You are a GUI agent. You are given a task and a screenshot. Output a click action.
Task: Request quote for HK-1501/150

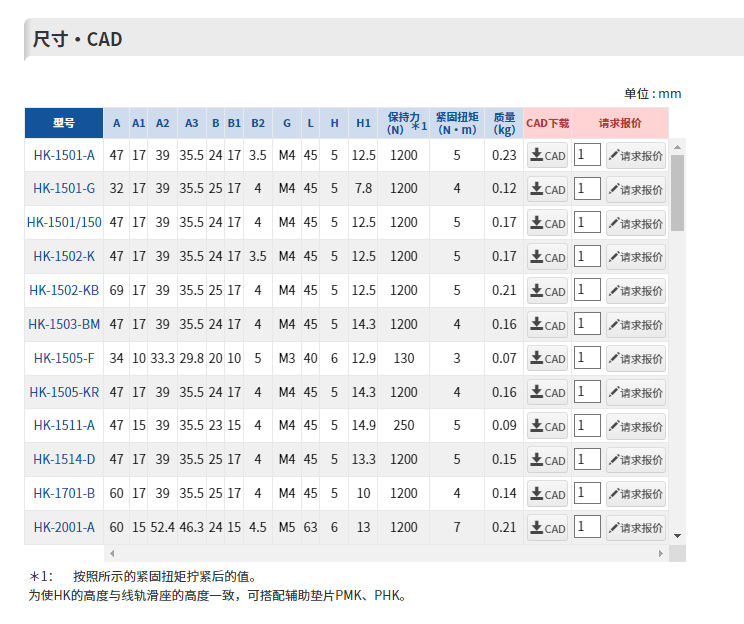coord(636,223)
